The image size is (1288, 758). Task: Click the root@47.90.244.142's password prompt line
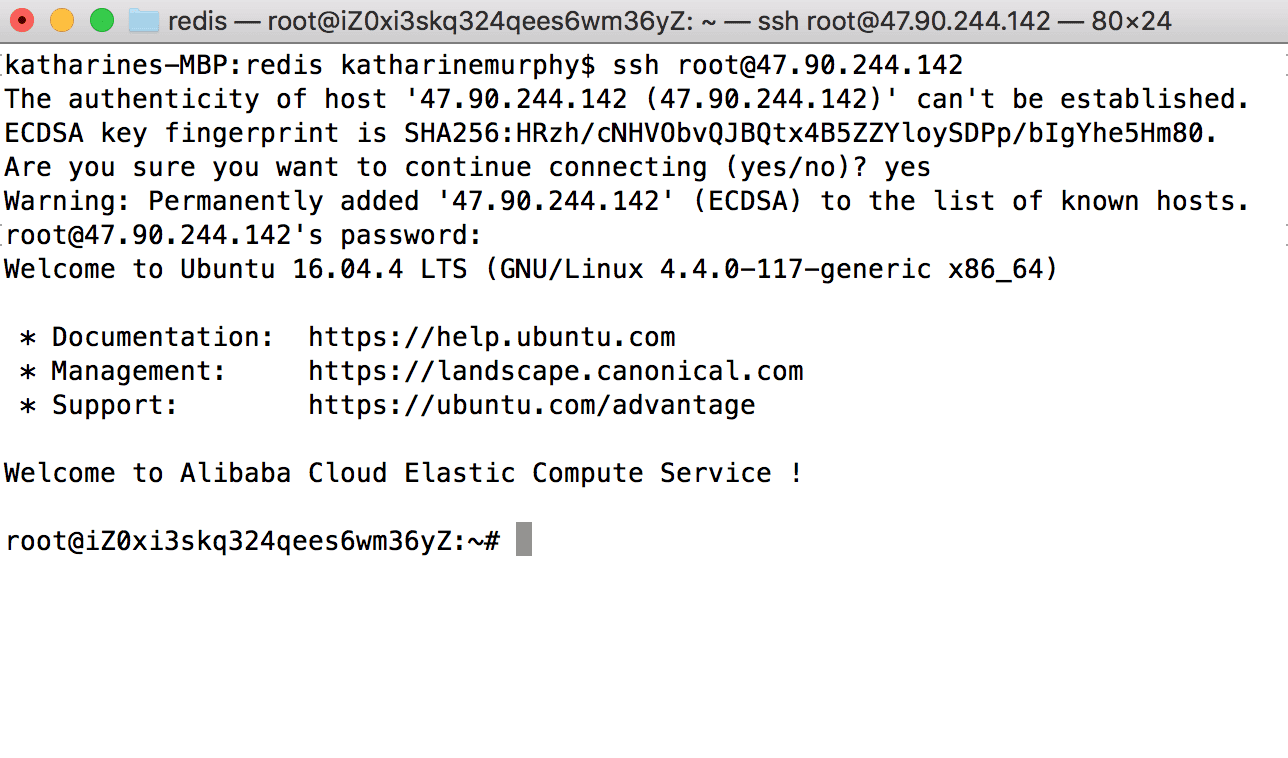pos(244,235)
